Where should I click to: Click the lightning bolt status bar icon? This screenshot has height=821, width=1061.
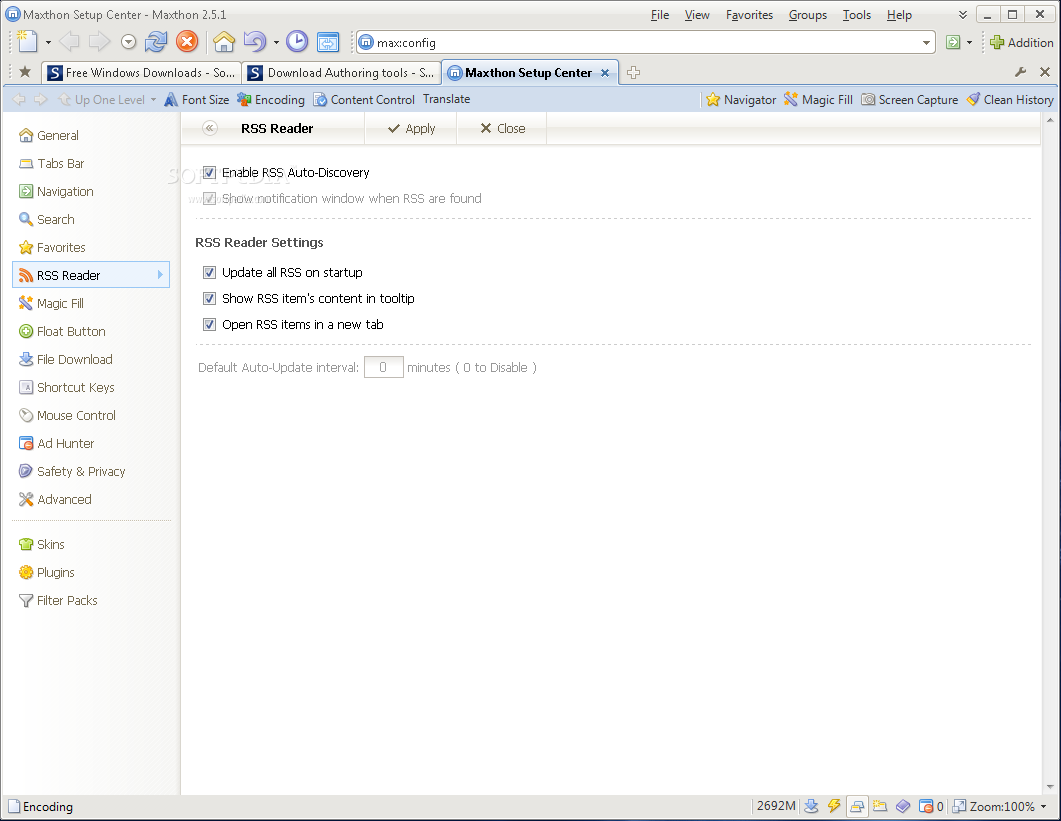pos(834,805)
